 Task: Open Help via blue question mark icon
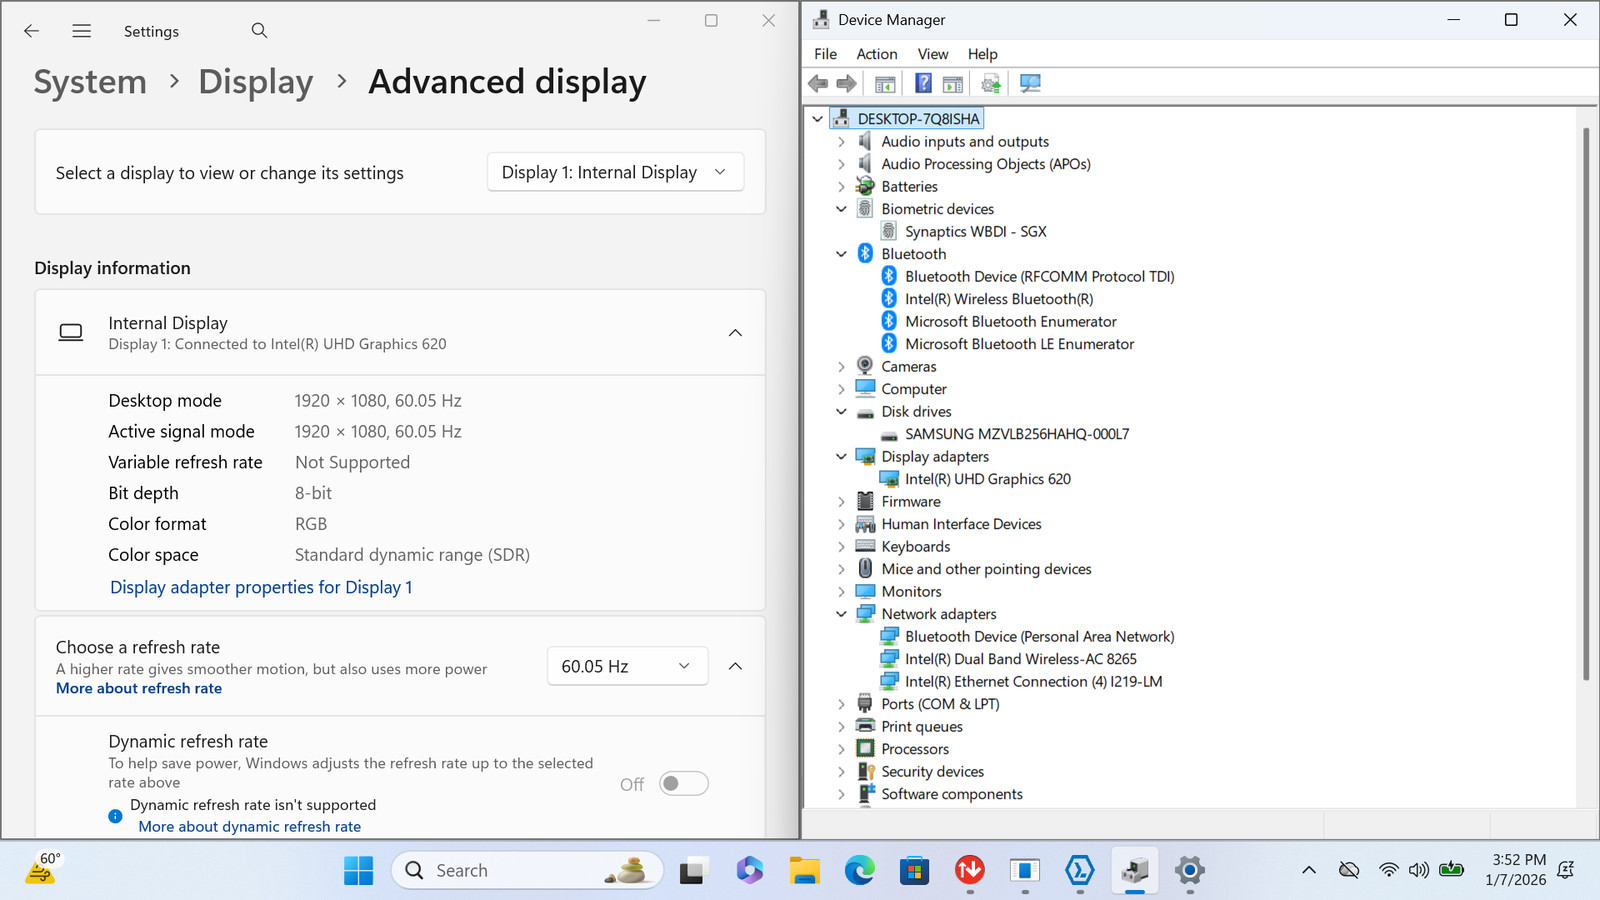(924, 83)
